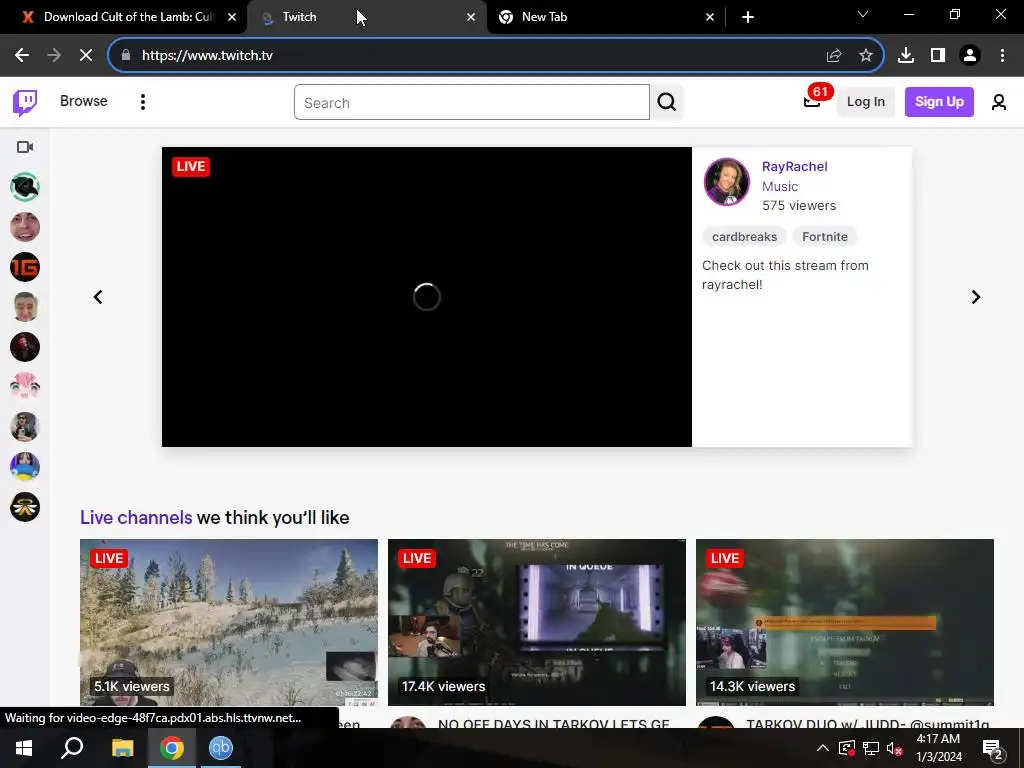Open the blue-yellow sidebar channel avatar
Viewport: 1024px width, 768px height.
click(x=25, y=467)
